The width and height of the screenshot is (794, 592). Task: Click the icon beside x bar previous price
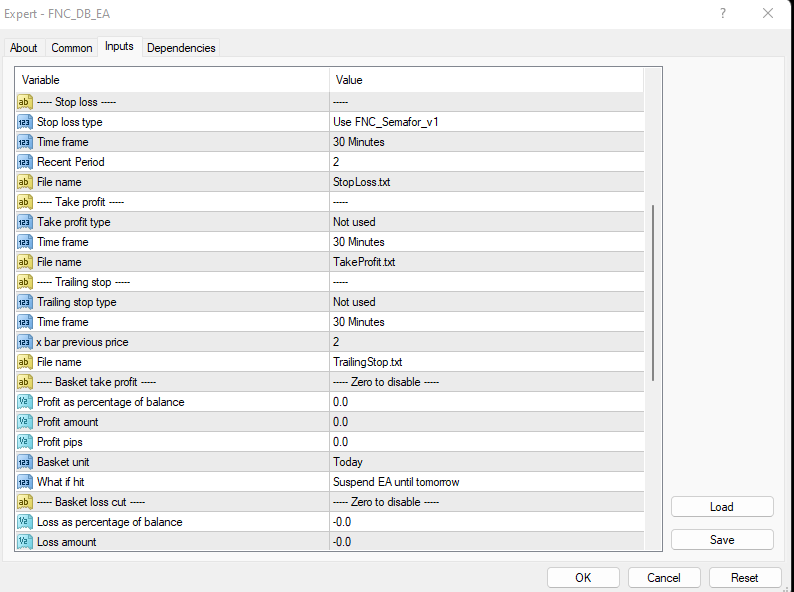[25, 342]
